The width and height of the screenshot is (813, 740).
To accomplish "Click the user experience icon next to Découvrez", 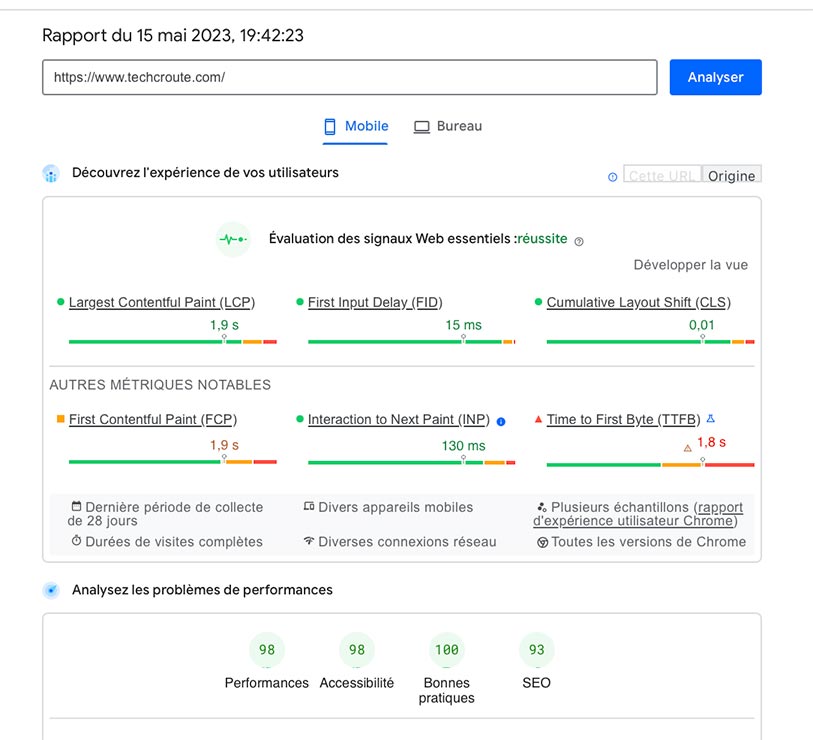I will [51, 174].
